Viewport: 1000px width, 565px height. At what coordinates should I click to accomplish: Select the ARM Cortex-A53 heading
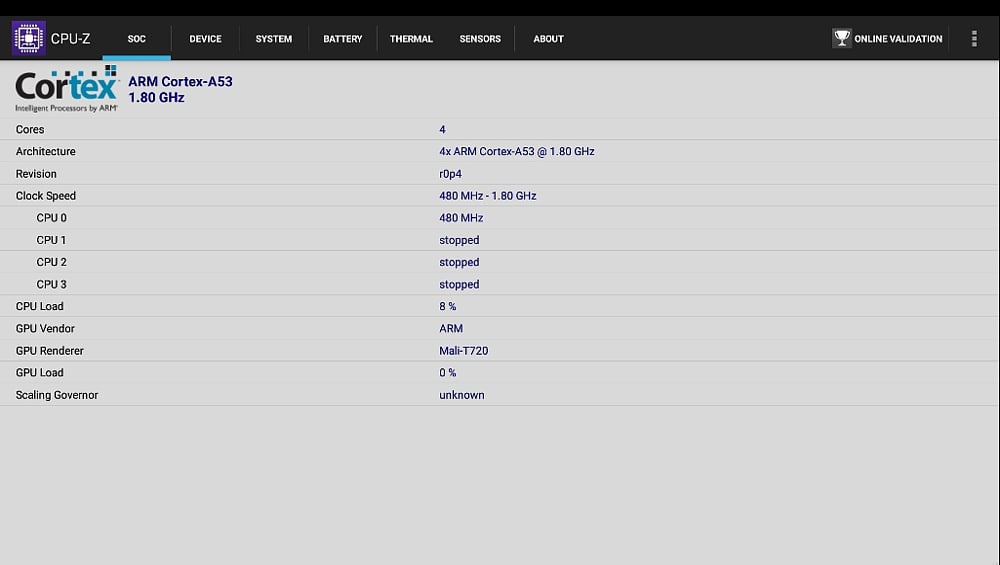tap(180, 82)
